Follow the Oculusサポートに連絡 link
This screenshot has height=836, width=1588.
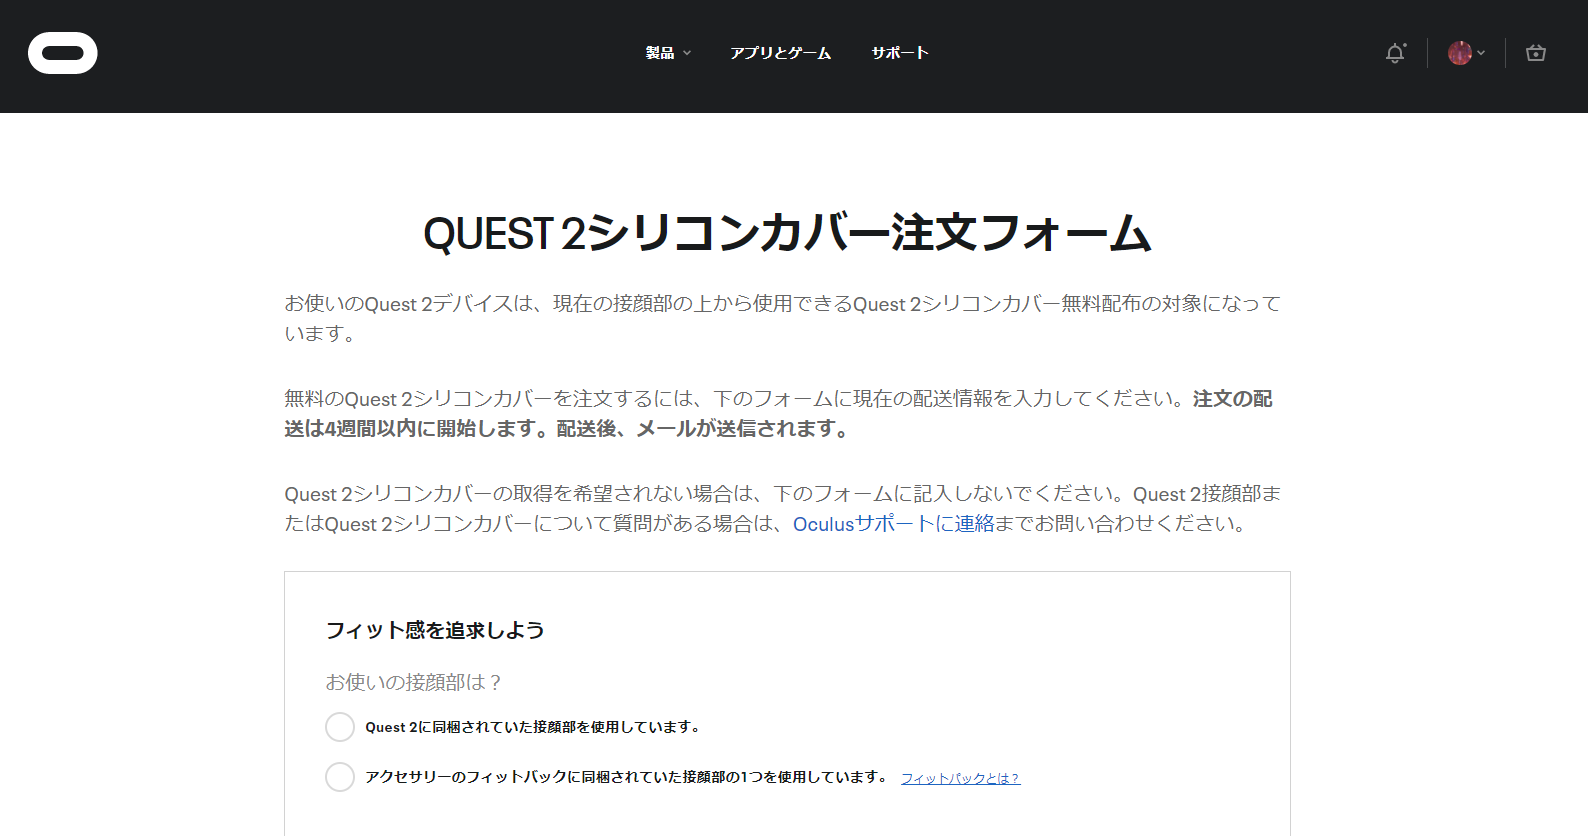pyautogui.click(x=893, y=524)
